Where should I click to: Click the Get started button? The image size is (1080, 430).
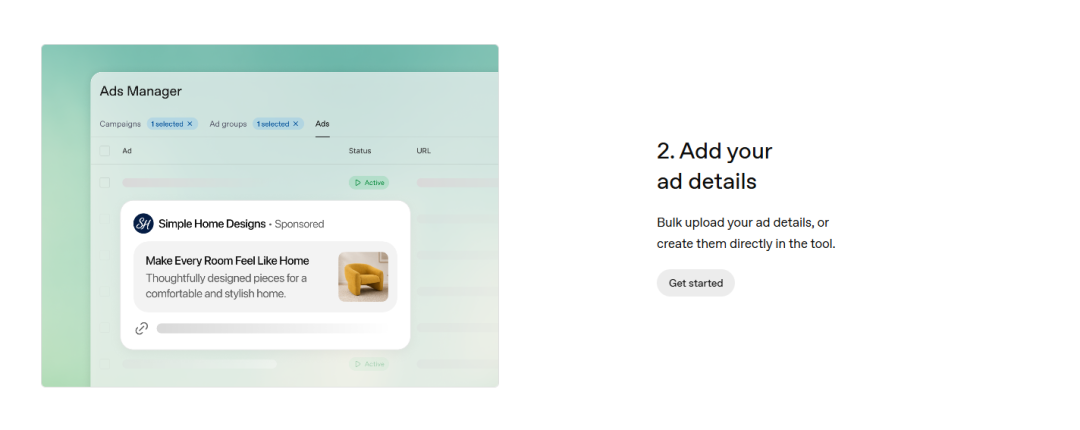coord(695,283)
